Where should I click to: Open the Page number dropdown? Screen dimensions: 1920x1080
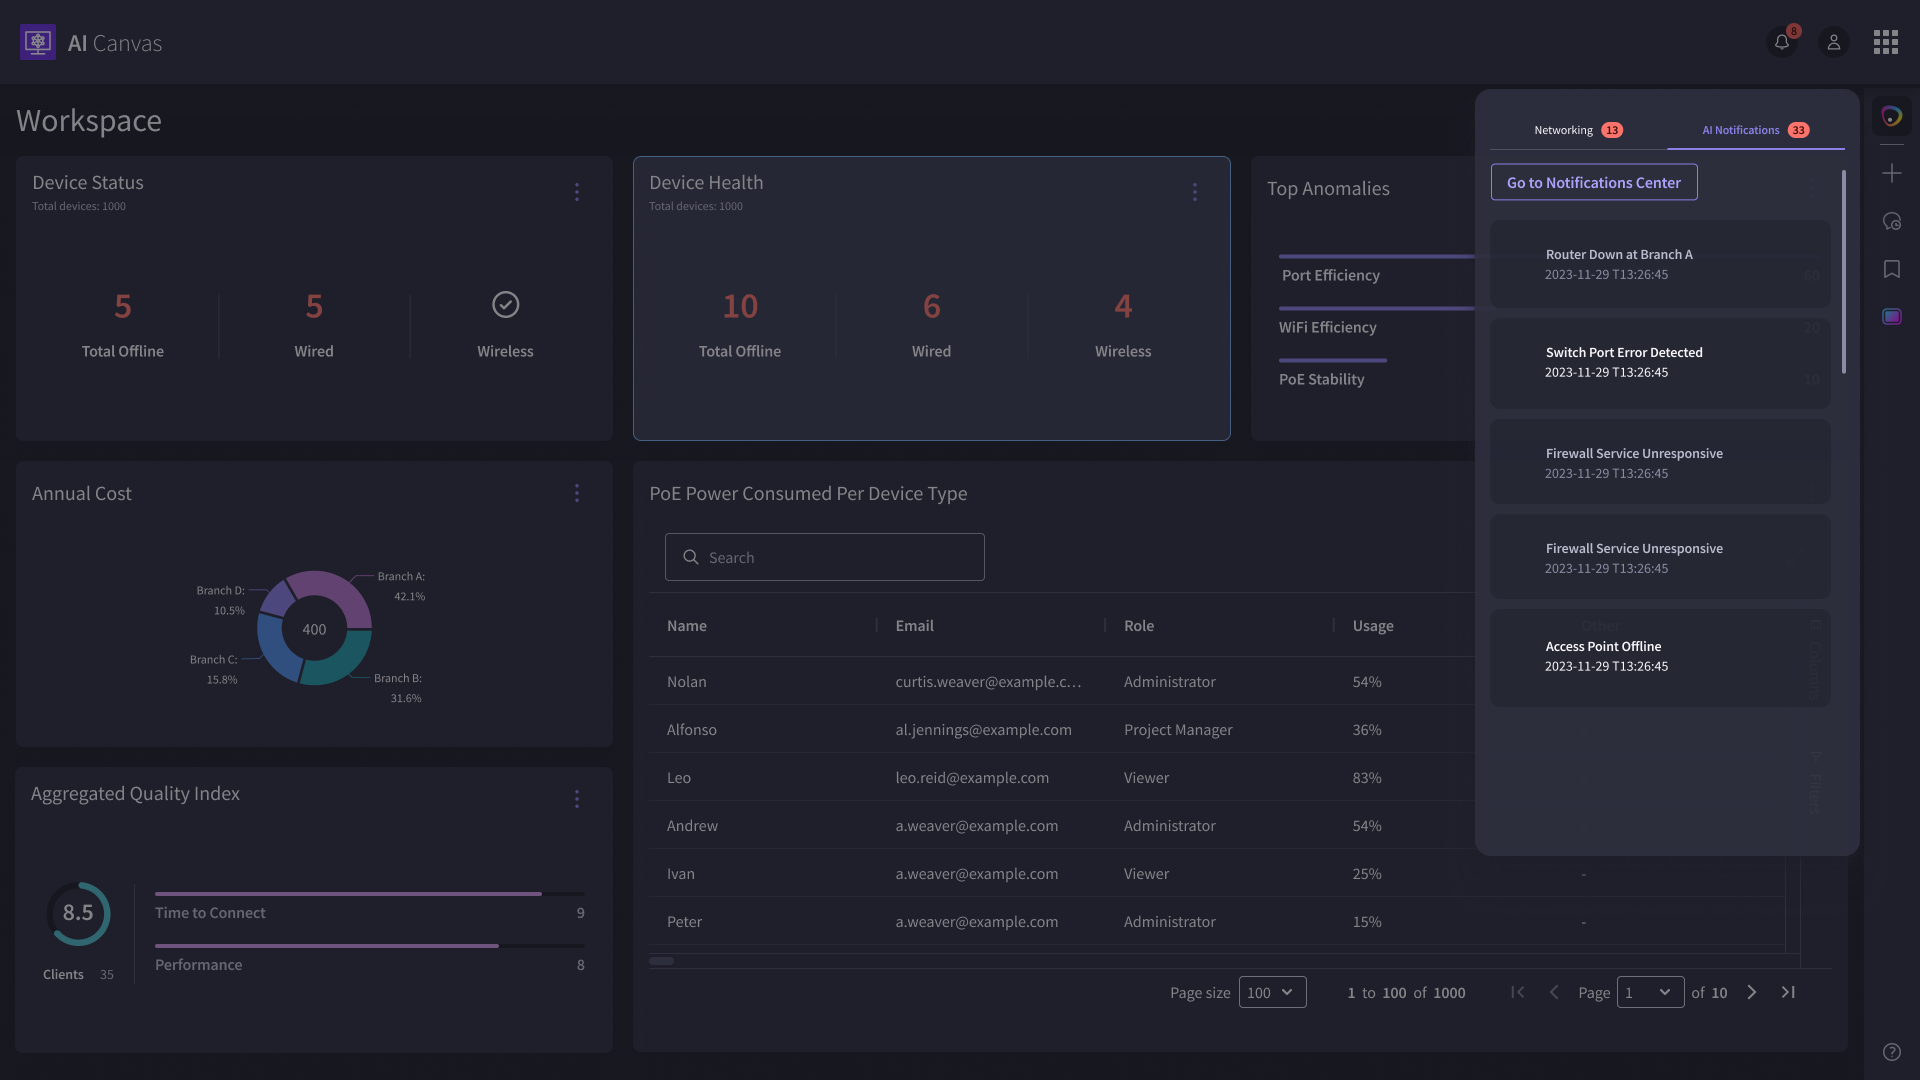pyautogui.click(x=1650, y=992)
